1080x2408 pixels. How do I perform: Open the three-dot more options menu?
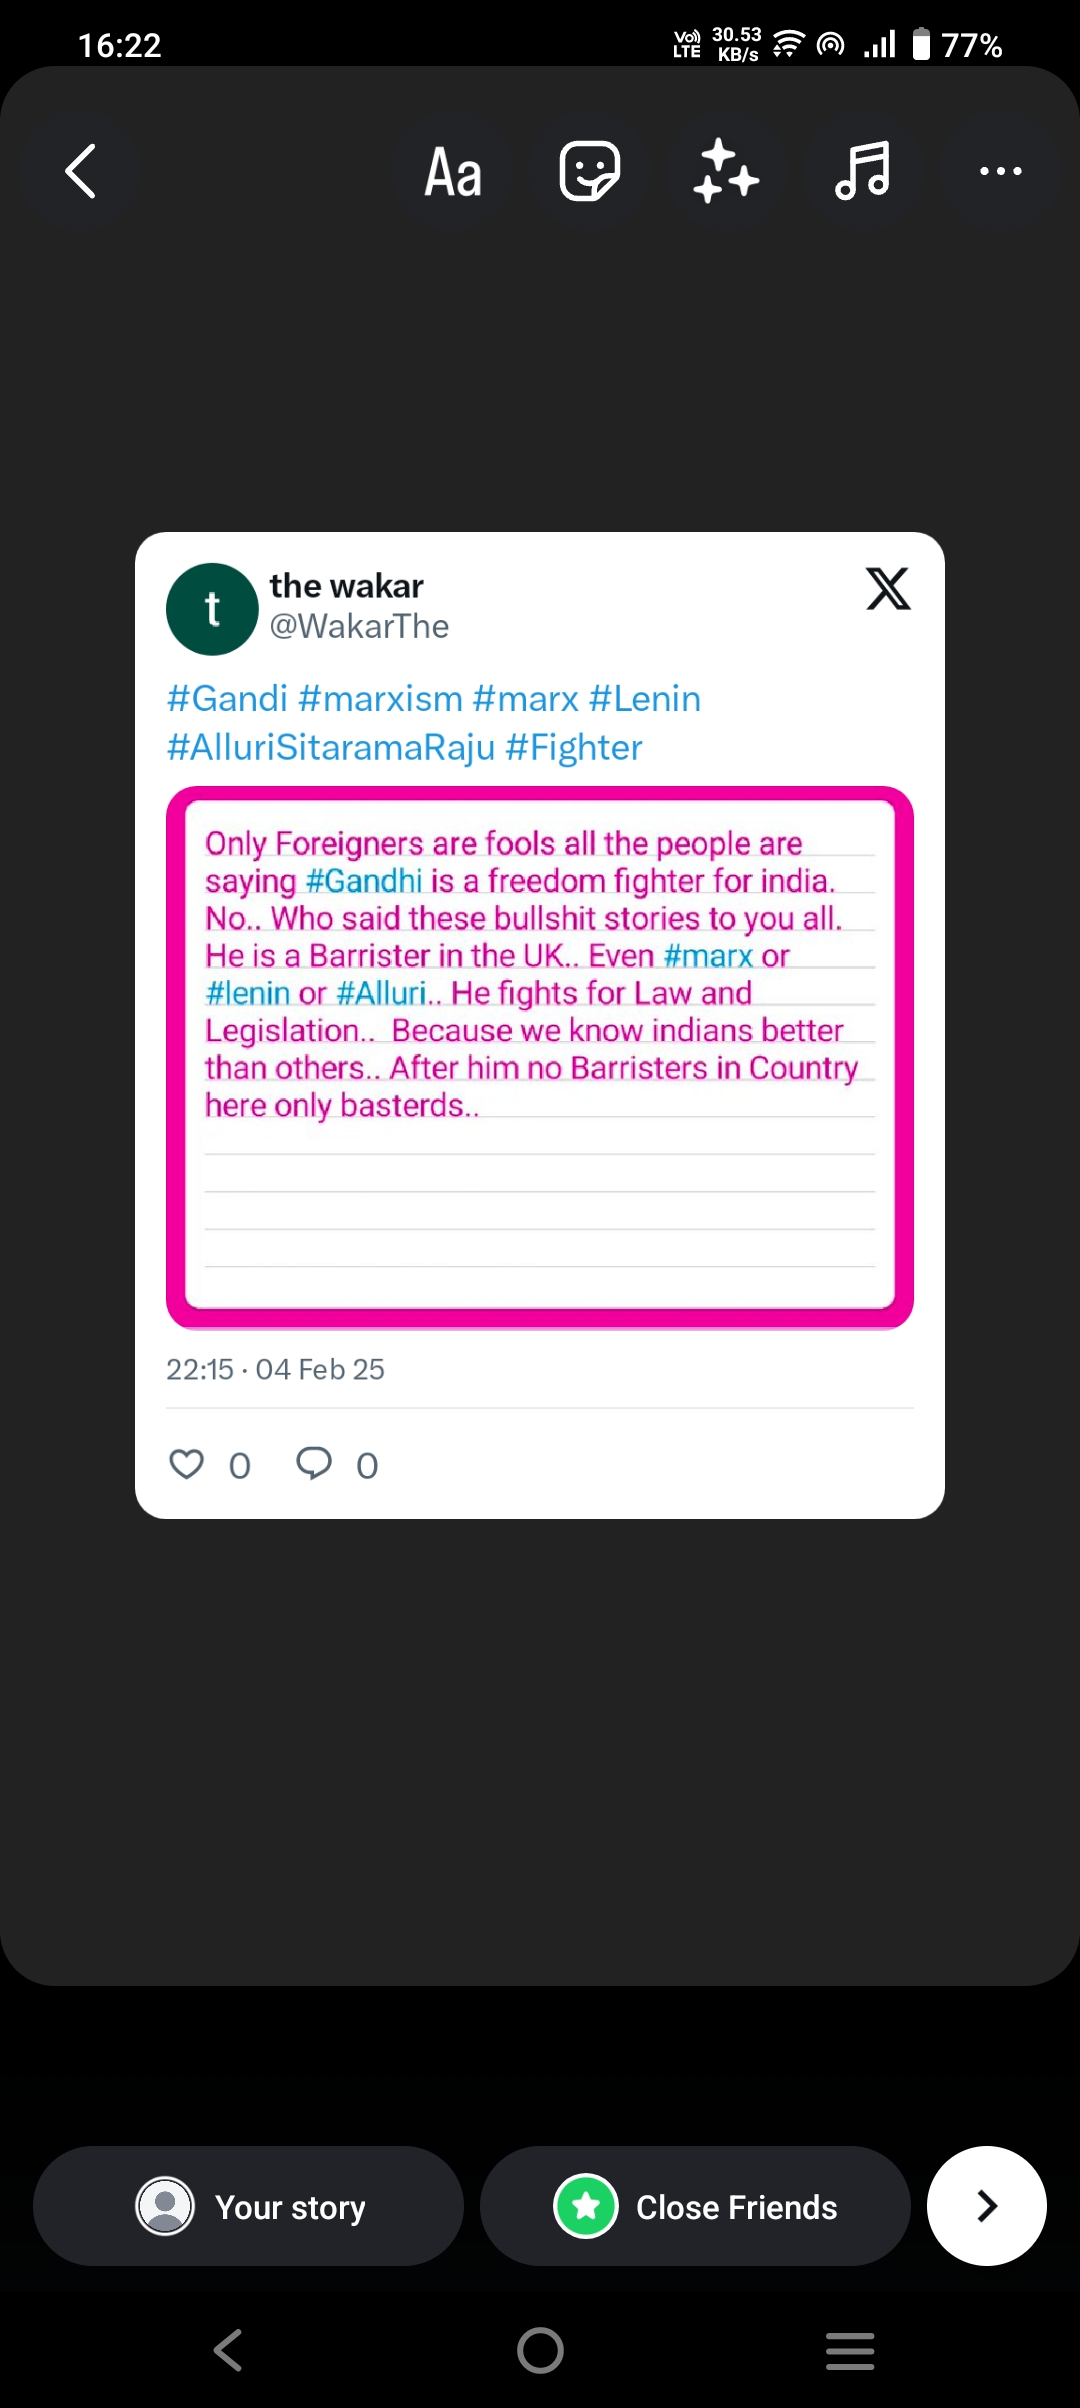point(1000,171)
